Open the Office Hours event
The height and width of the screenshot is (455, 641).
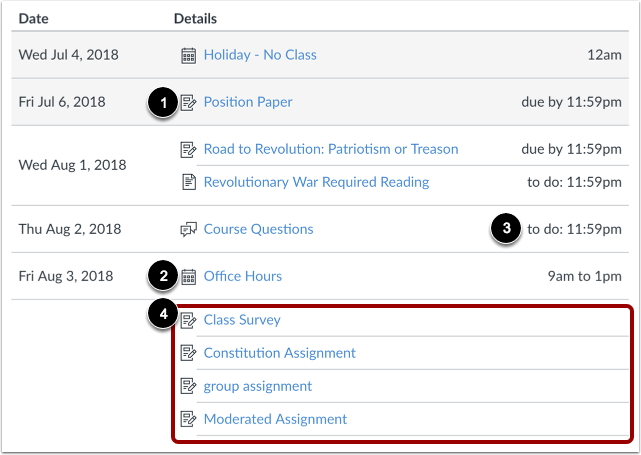point(242,276)
